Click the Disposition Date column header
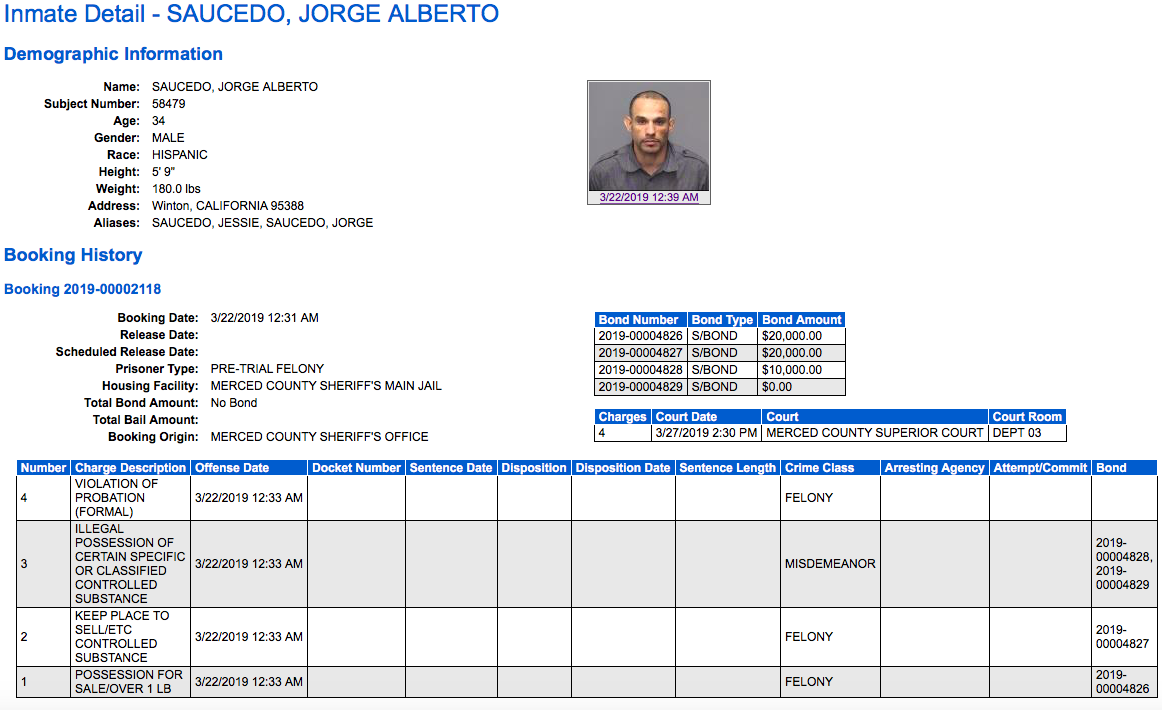1162x710 pixels. 623,468
